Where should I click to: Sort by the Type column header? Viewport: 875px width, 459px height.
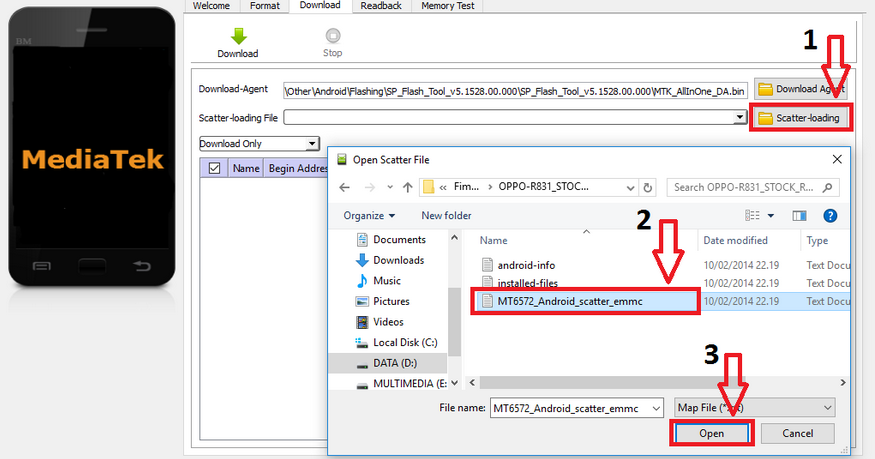coord(817,240)
